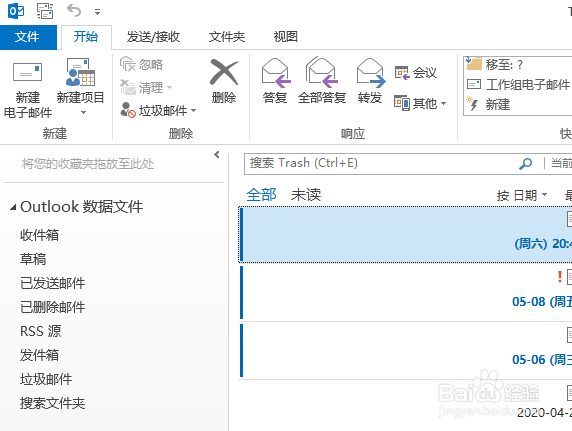Click the red high-importance exclamation mark icon
Viewport: 572px width, 431px height.
click(x=560, y=277)
